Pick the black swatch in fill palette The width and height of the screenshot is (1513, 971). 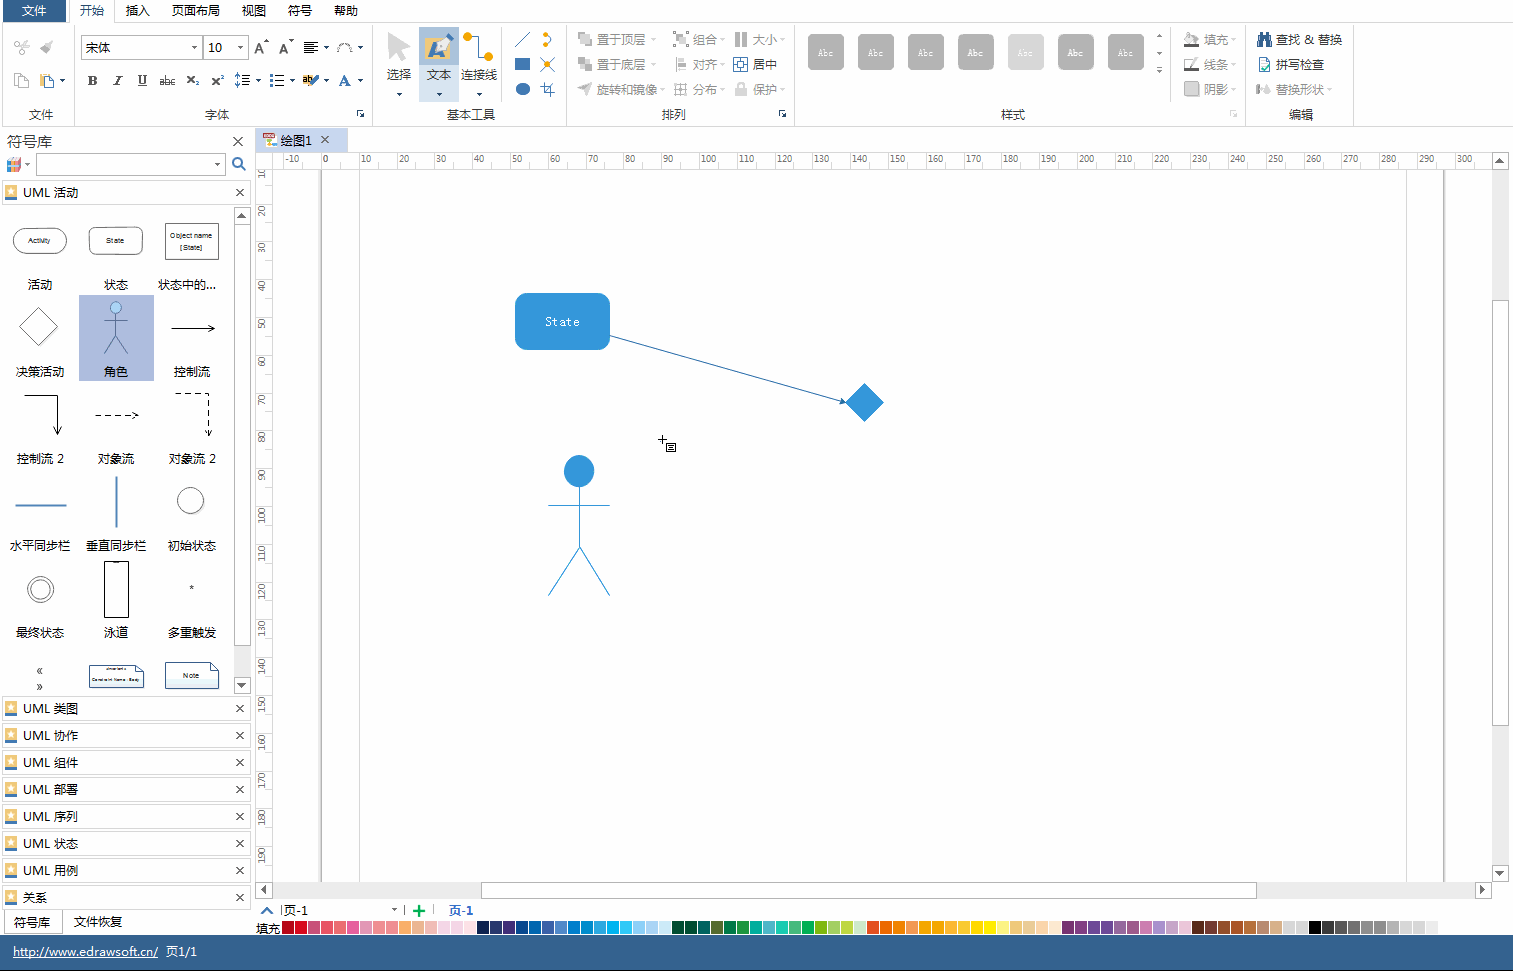tap(1315, 928)
